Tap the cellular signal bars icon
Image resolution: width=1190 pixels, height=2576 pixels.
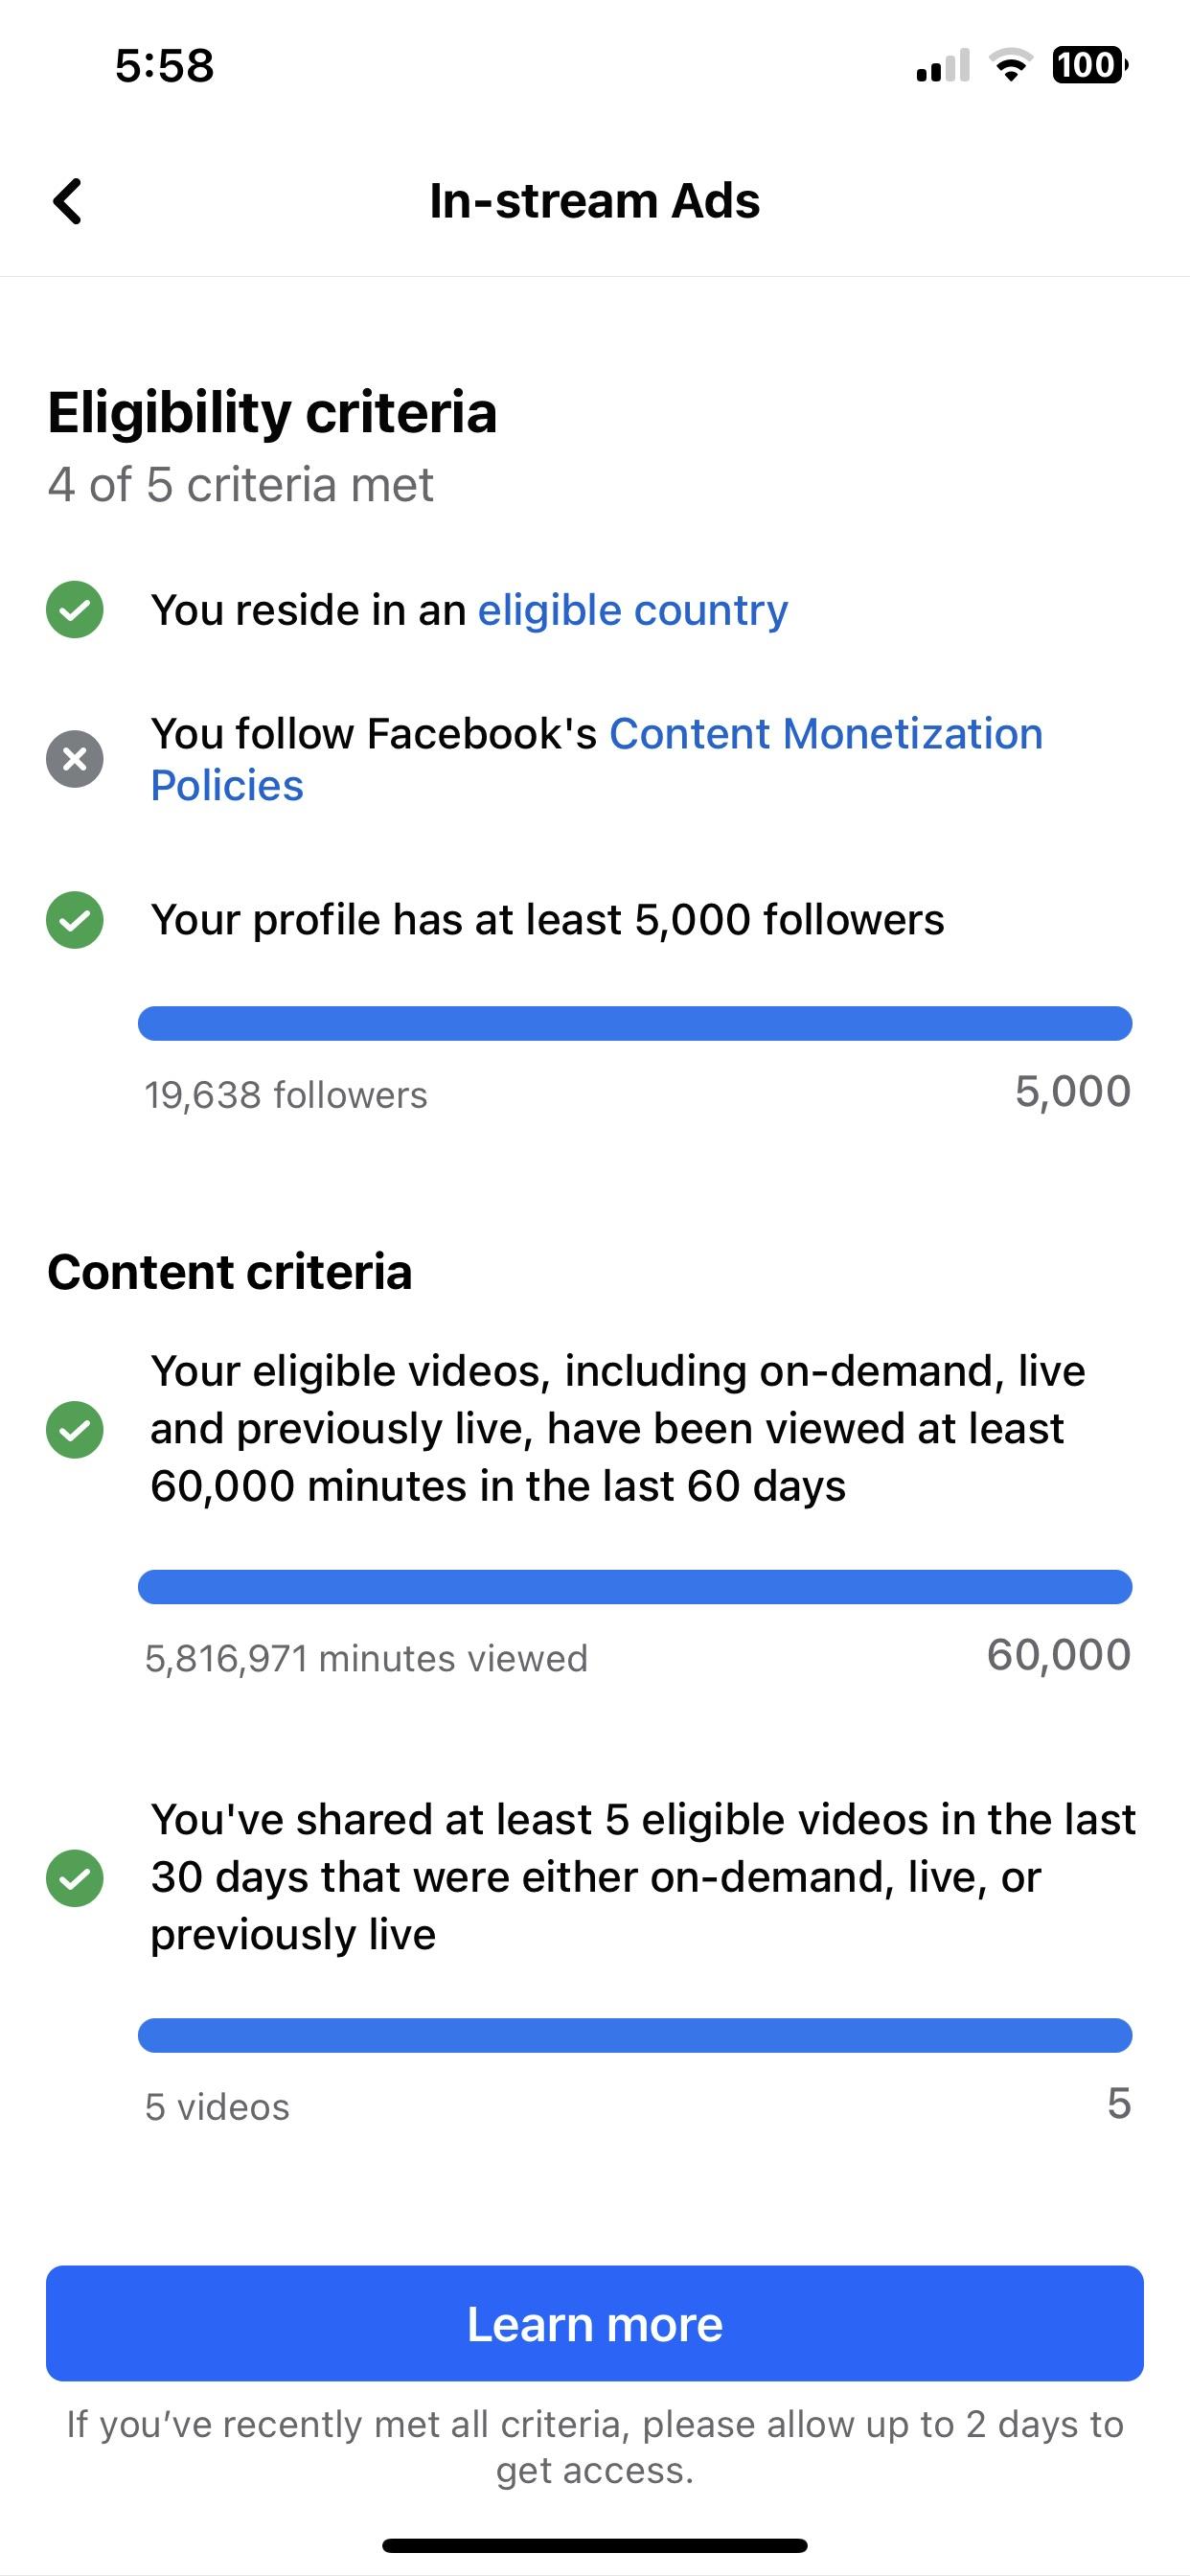click(942, 66)
